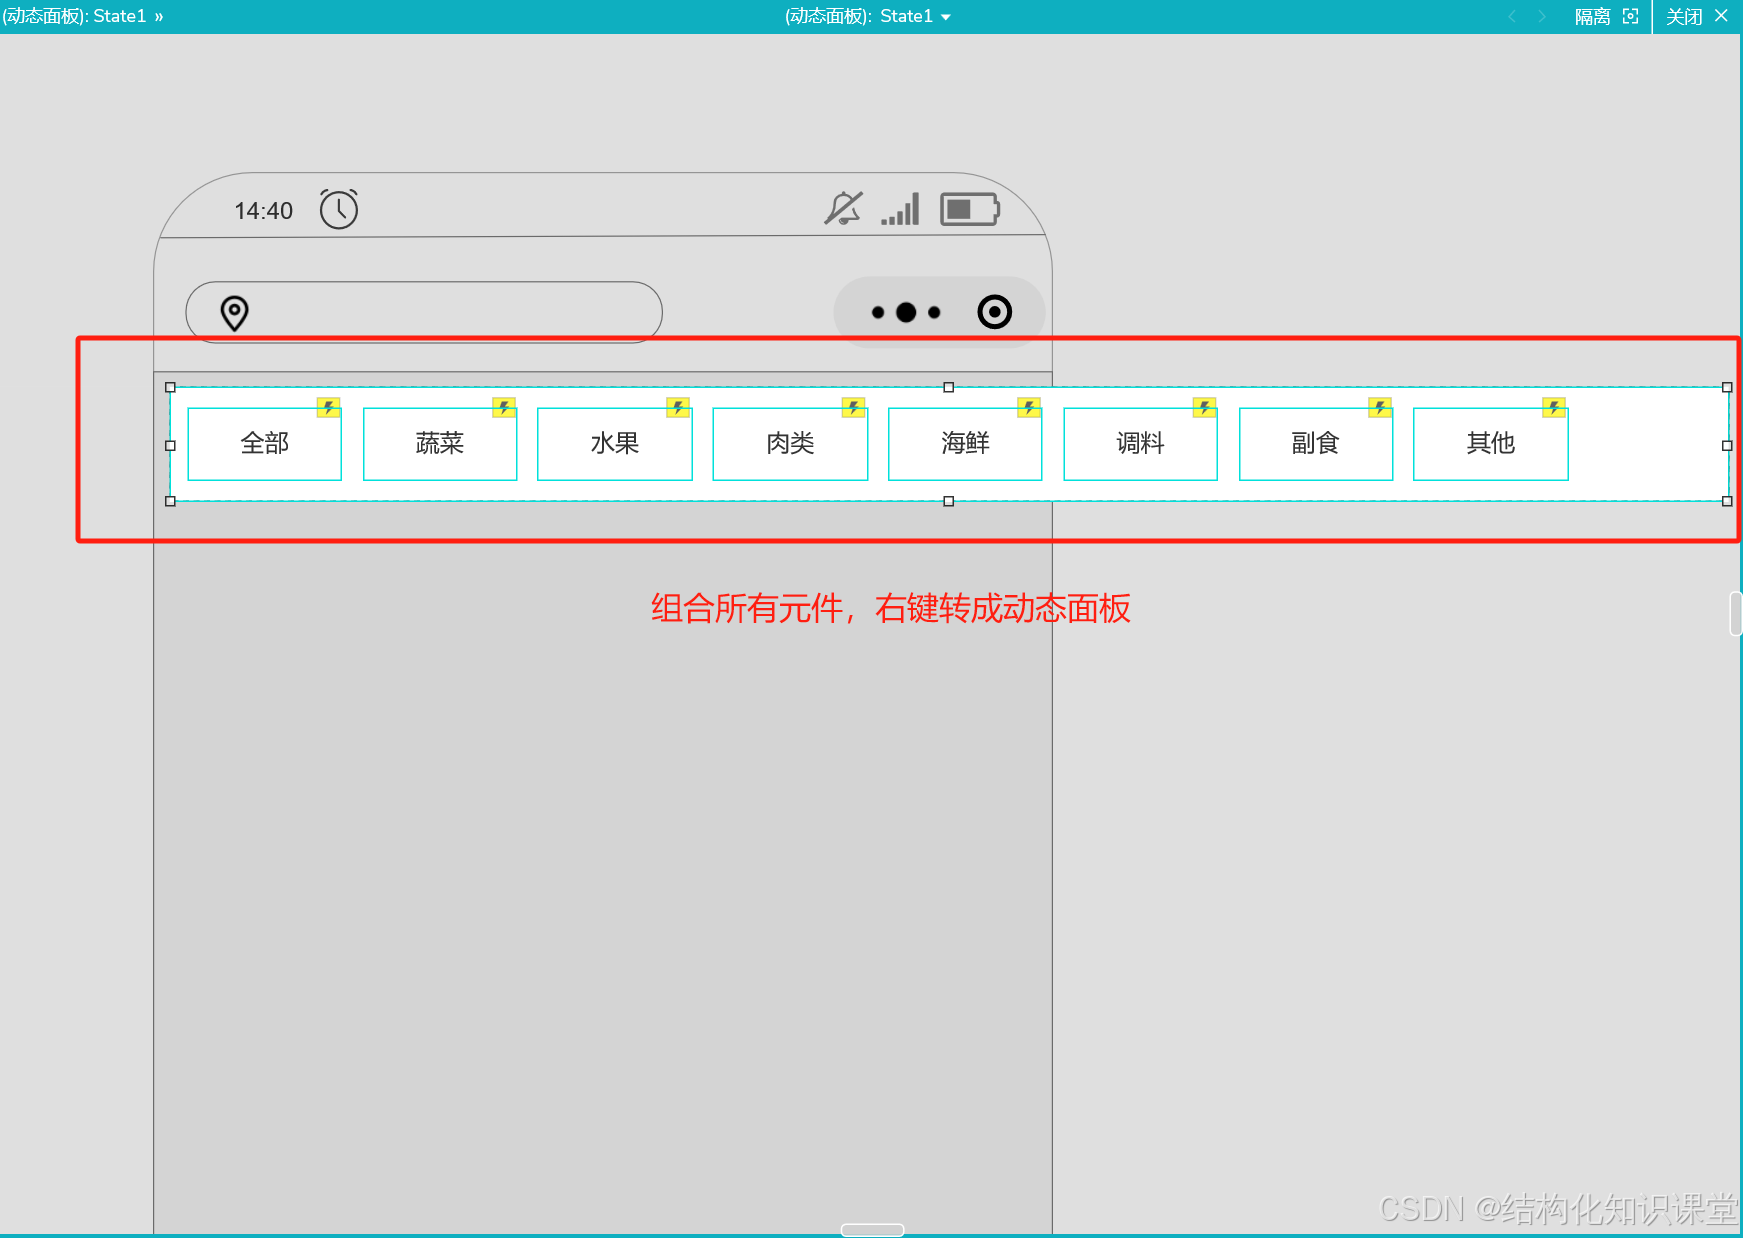Open the State1 dropdown in header
Image resolution: width=1743 pixels, height=1239 pixels.
coord(868,17)
